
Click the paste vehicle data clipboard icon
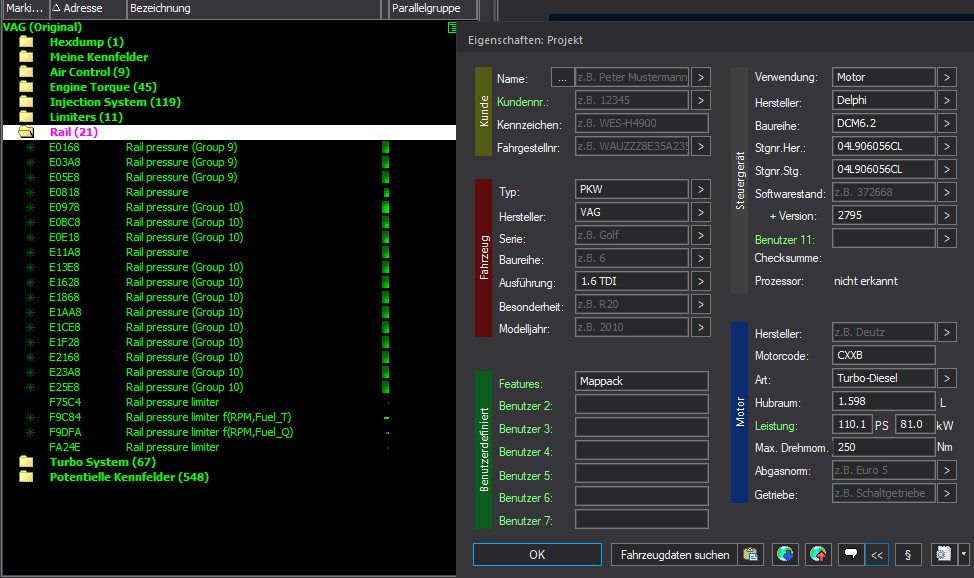click(751, 554)
